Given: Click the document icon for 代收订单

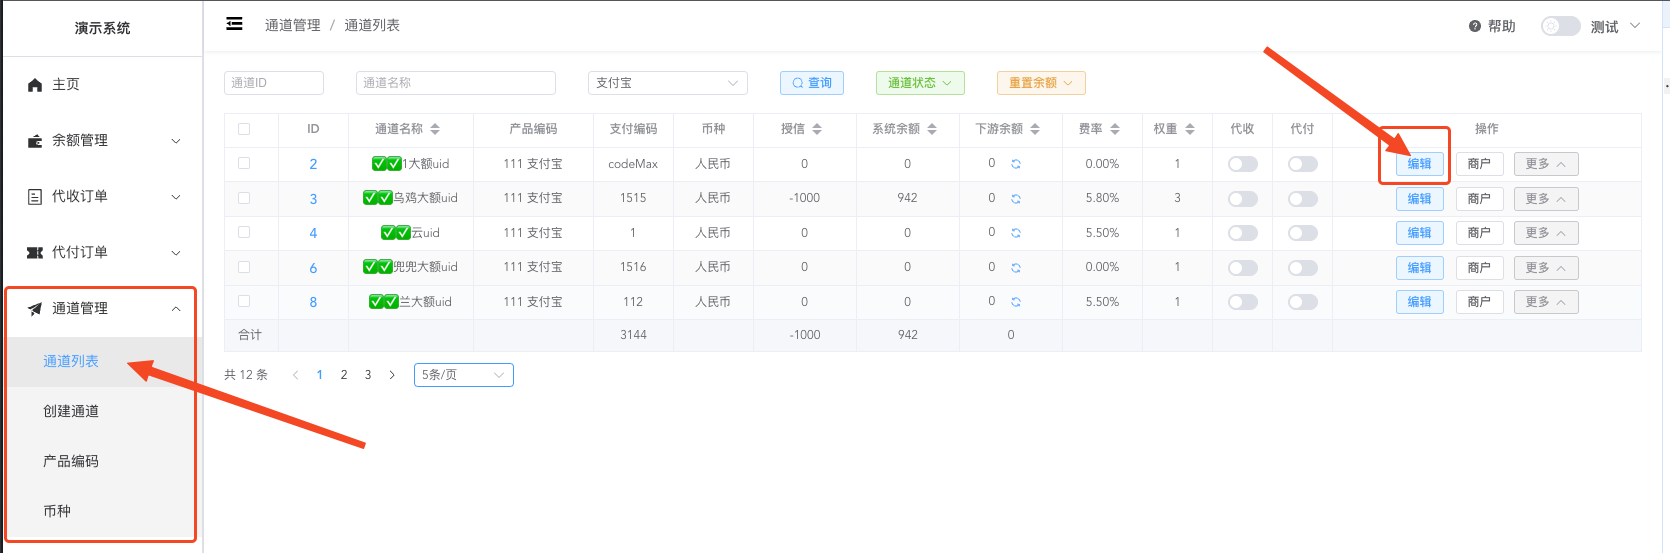Looking at the screenshot, I should click(x=35, y=197).
